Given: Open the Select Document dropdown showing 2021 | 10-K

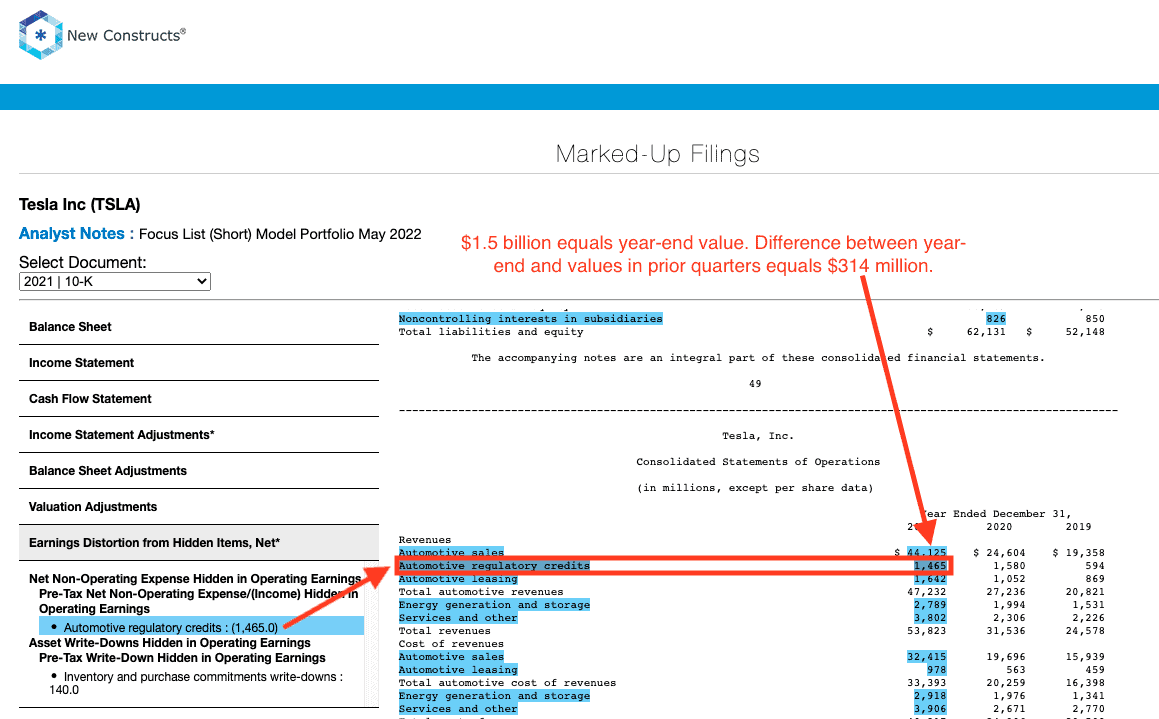Looking at the screenshot, I should [115, 282].
